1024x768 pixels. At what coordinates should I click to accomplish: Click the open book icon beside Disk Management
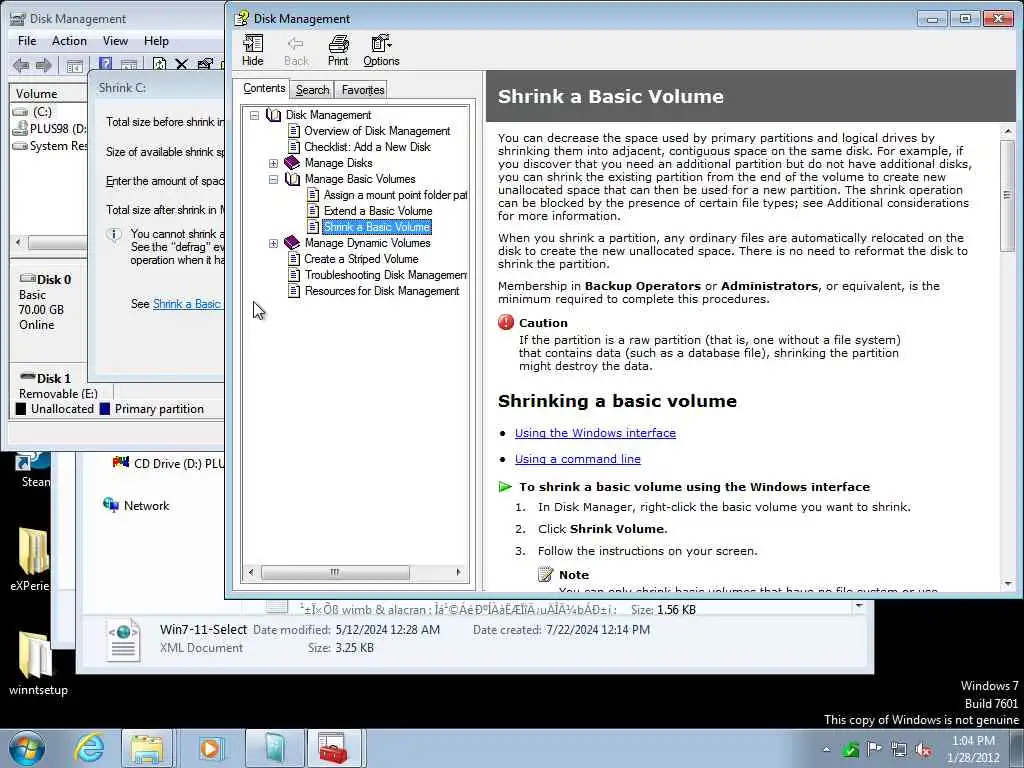[x=273, y=115]
